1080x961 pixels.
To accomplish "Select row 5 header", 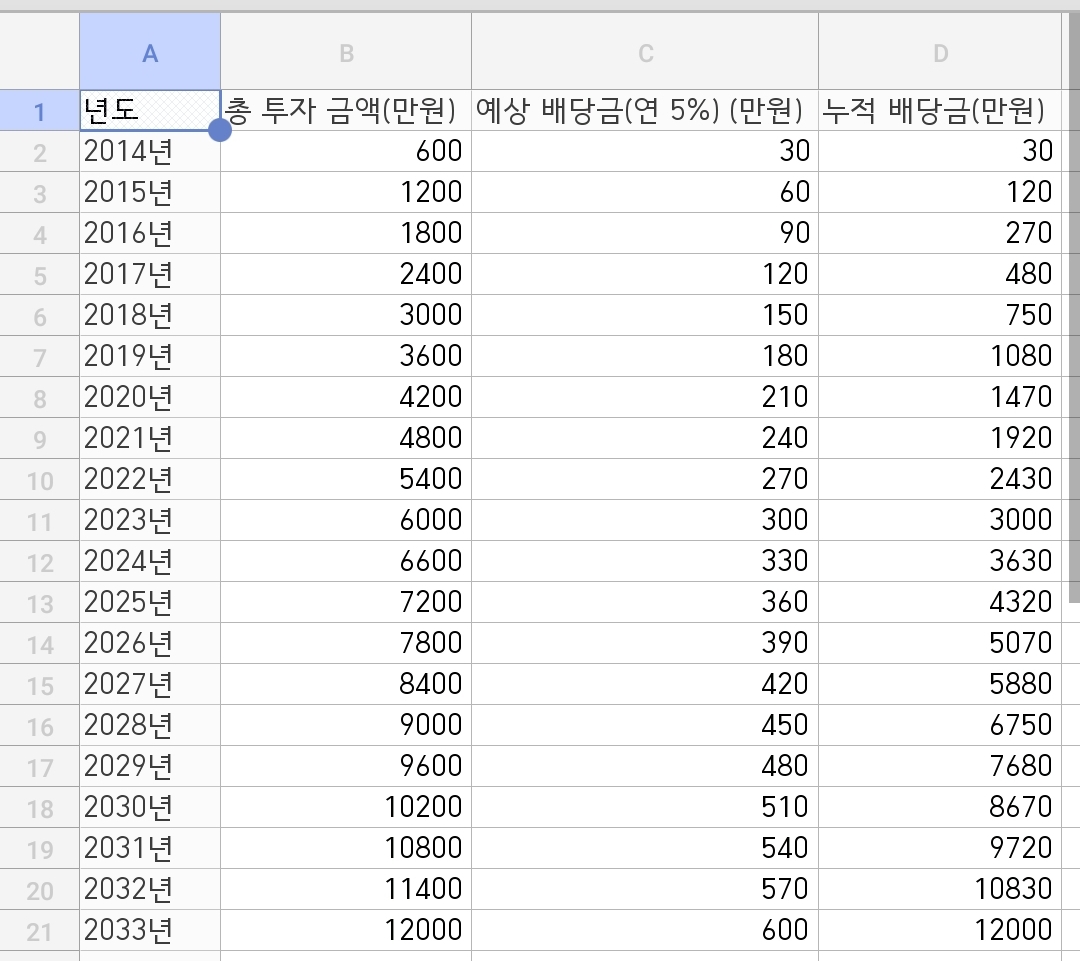I will 39,274.
